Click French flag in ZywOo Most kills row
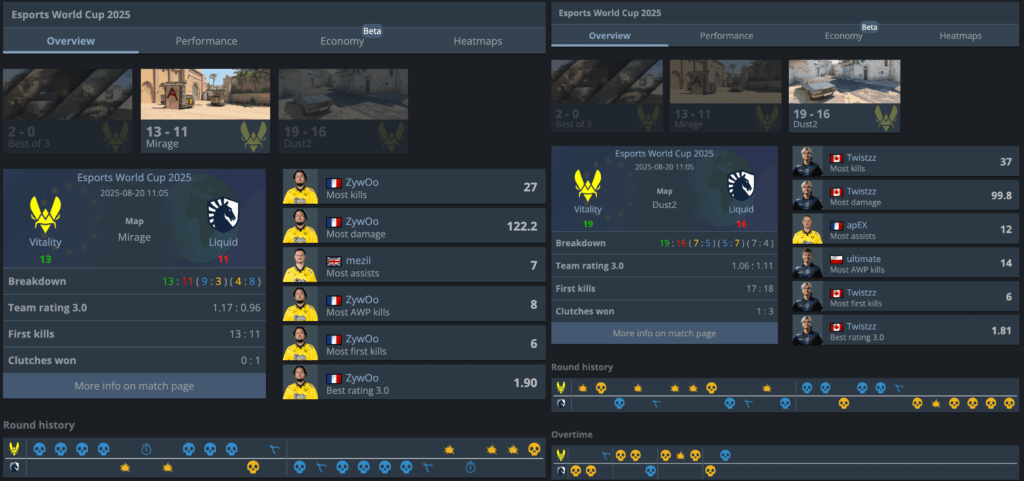 coord(334,183)
